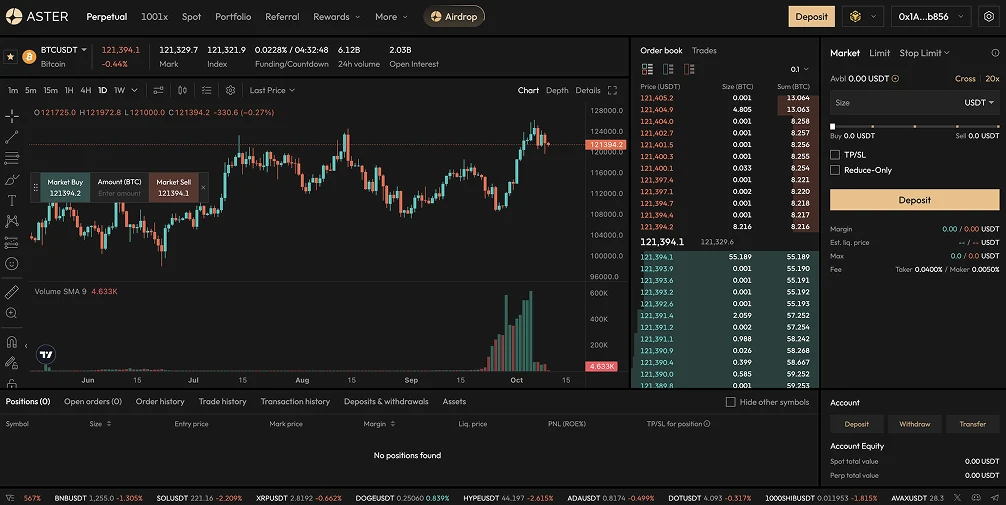Open the Size unit USDT dropdown
This screenshot has width=1006, height=505.
click(979, 103)
